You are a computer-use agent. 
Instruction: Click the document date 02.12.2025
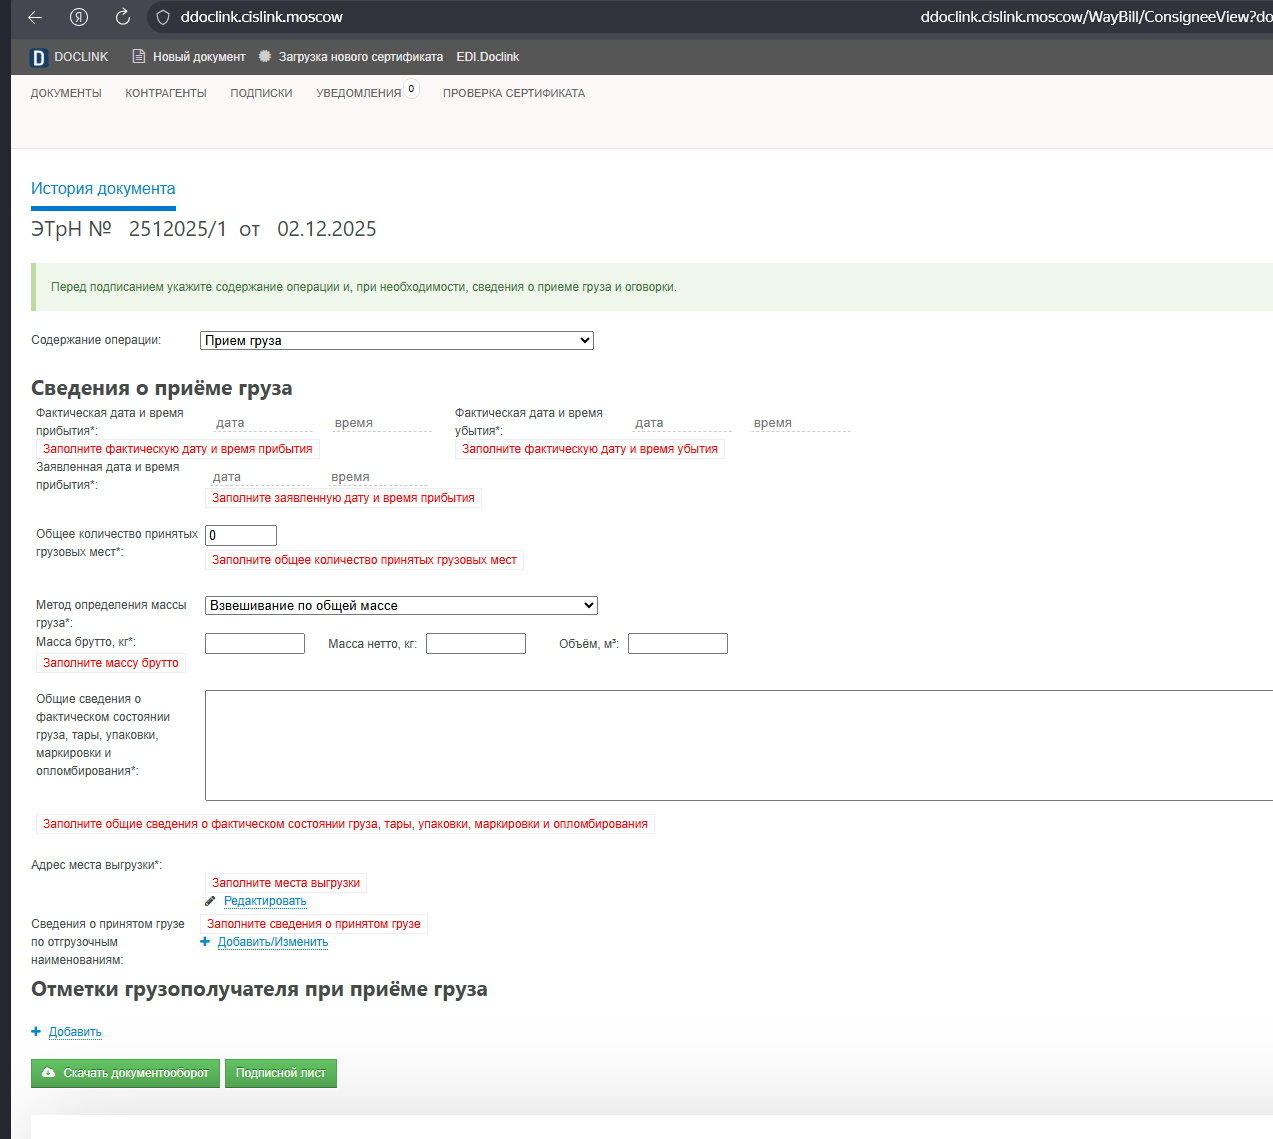[327, 229]
